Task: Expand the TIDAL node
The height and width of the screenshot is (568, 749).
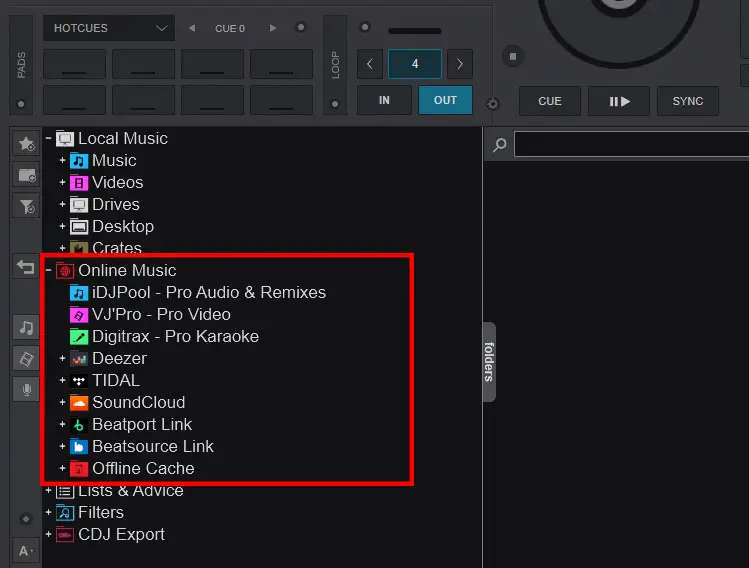Action: (x=63, y=380)
